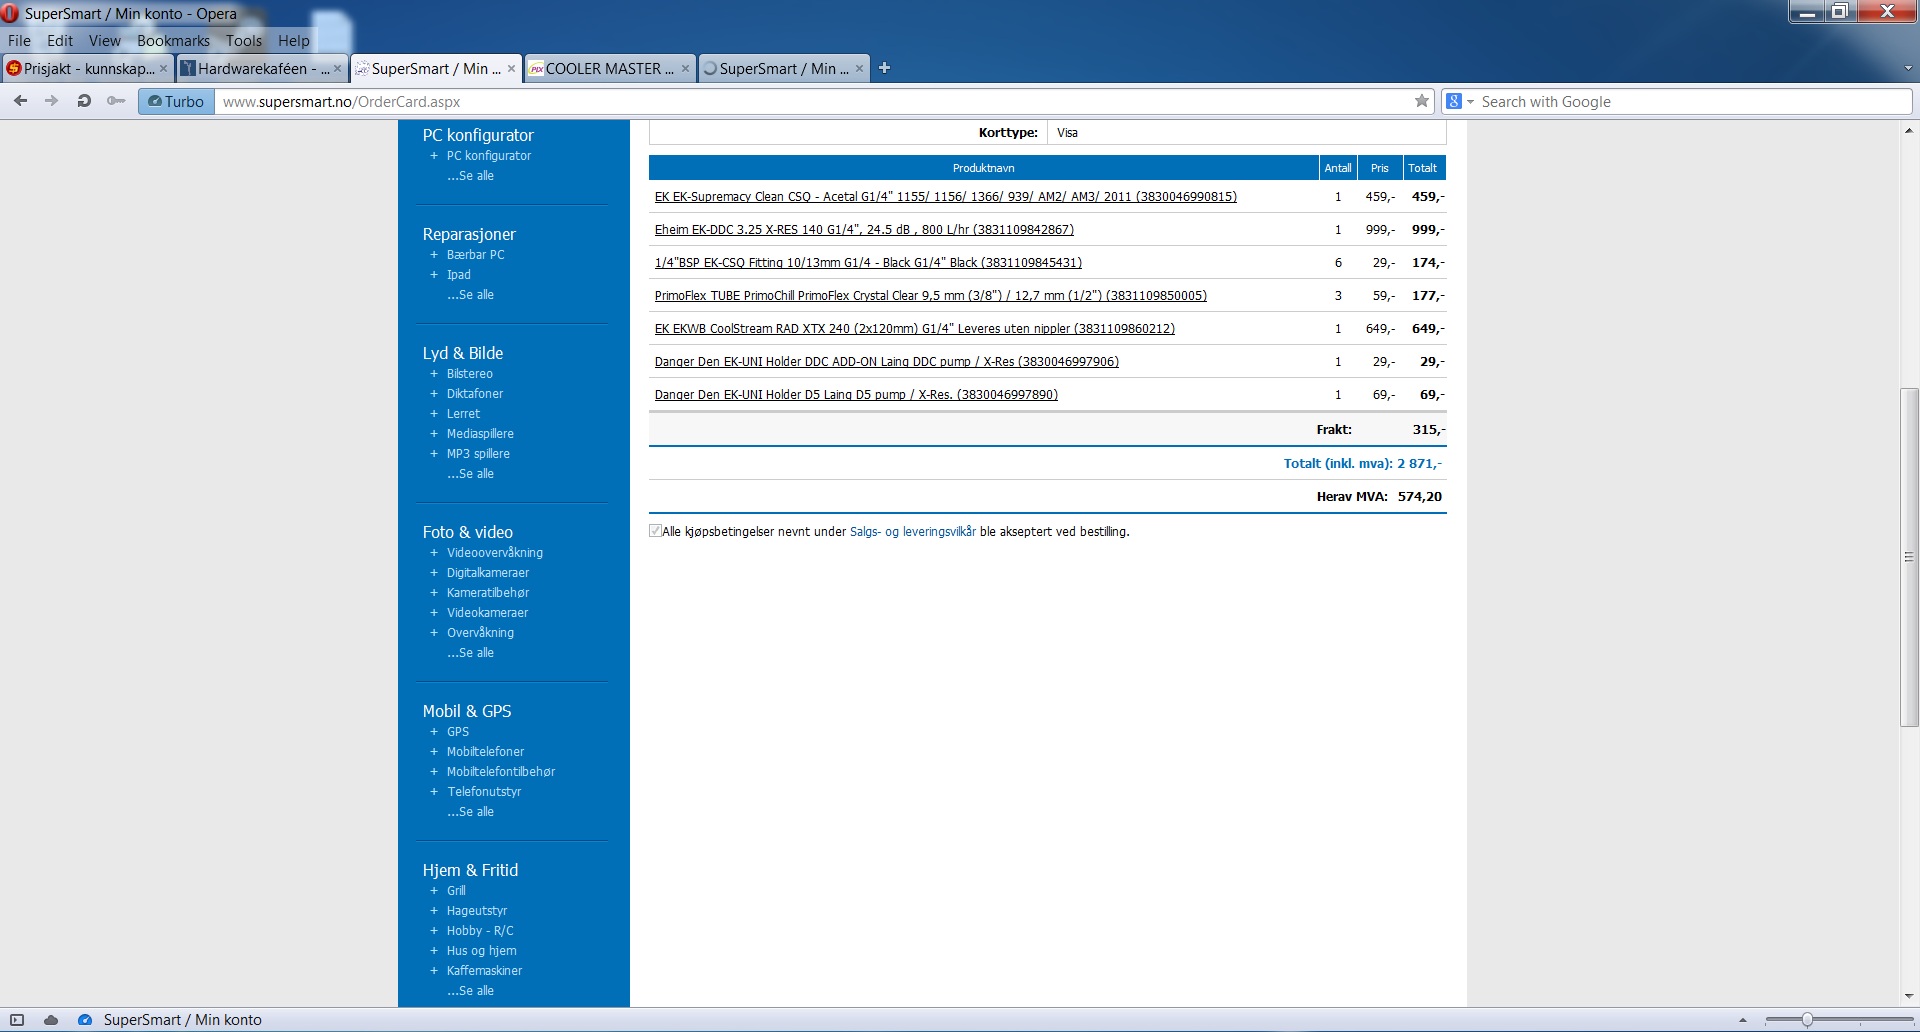1920x1032 pixels.
Task: Close the Prisjakt tab
Action: [x=164, y=69]
